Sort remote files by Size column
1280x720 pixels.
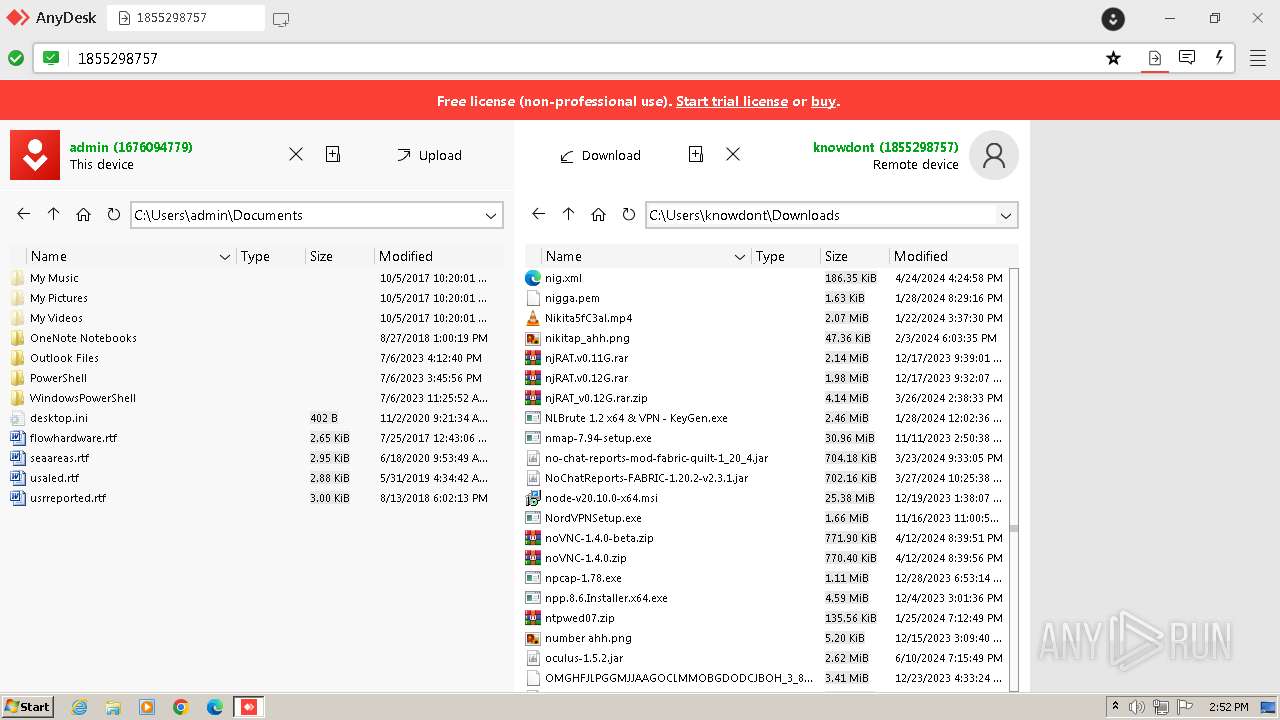point(837,256)
